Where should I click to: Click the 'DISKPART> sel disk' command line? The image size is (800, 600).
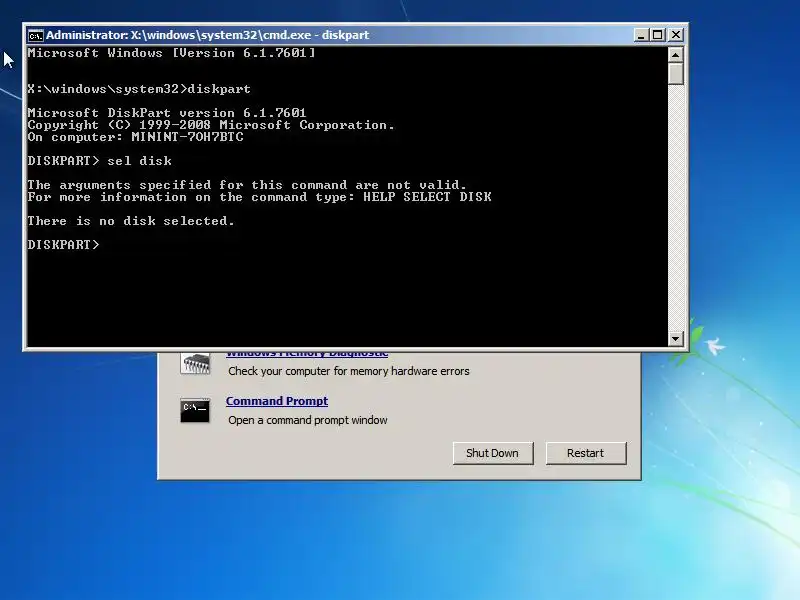(x=99, y=161)
